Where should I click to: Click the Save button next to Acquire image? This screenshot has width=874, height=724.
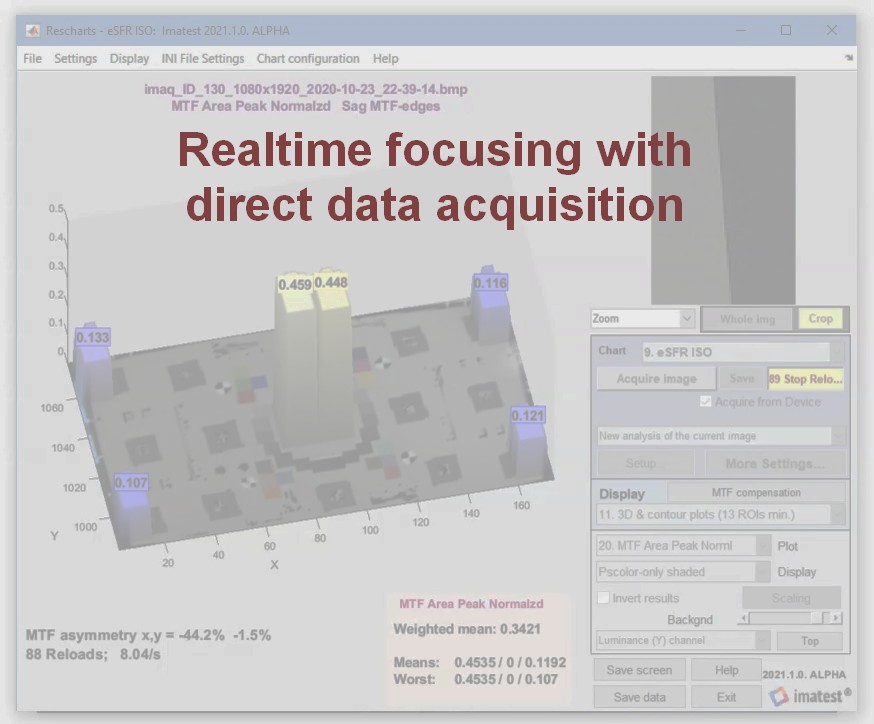click(741, 379)
